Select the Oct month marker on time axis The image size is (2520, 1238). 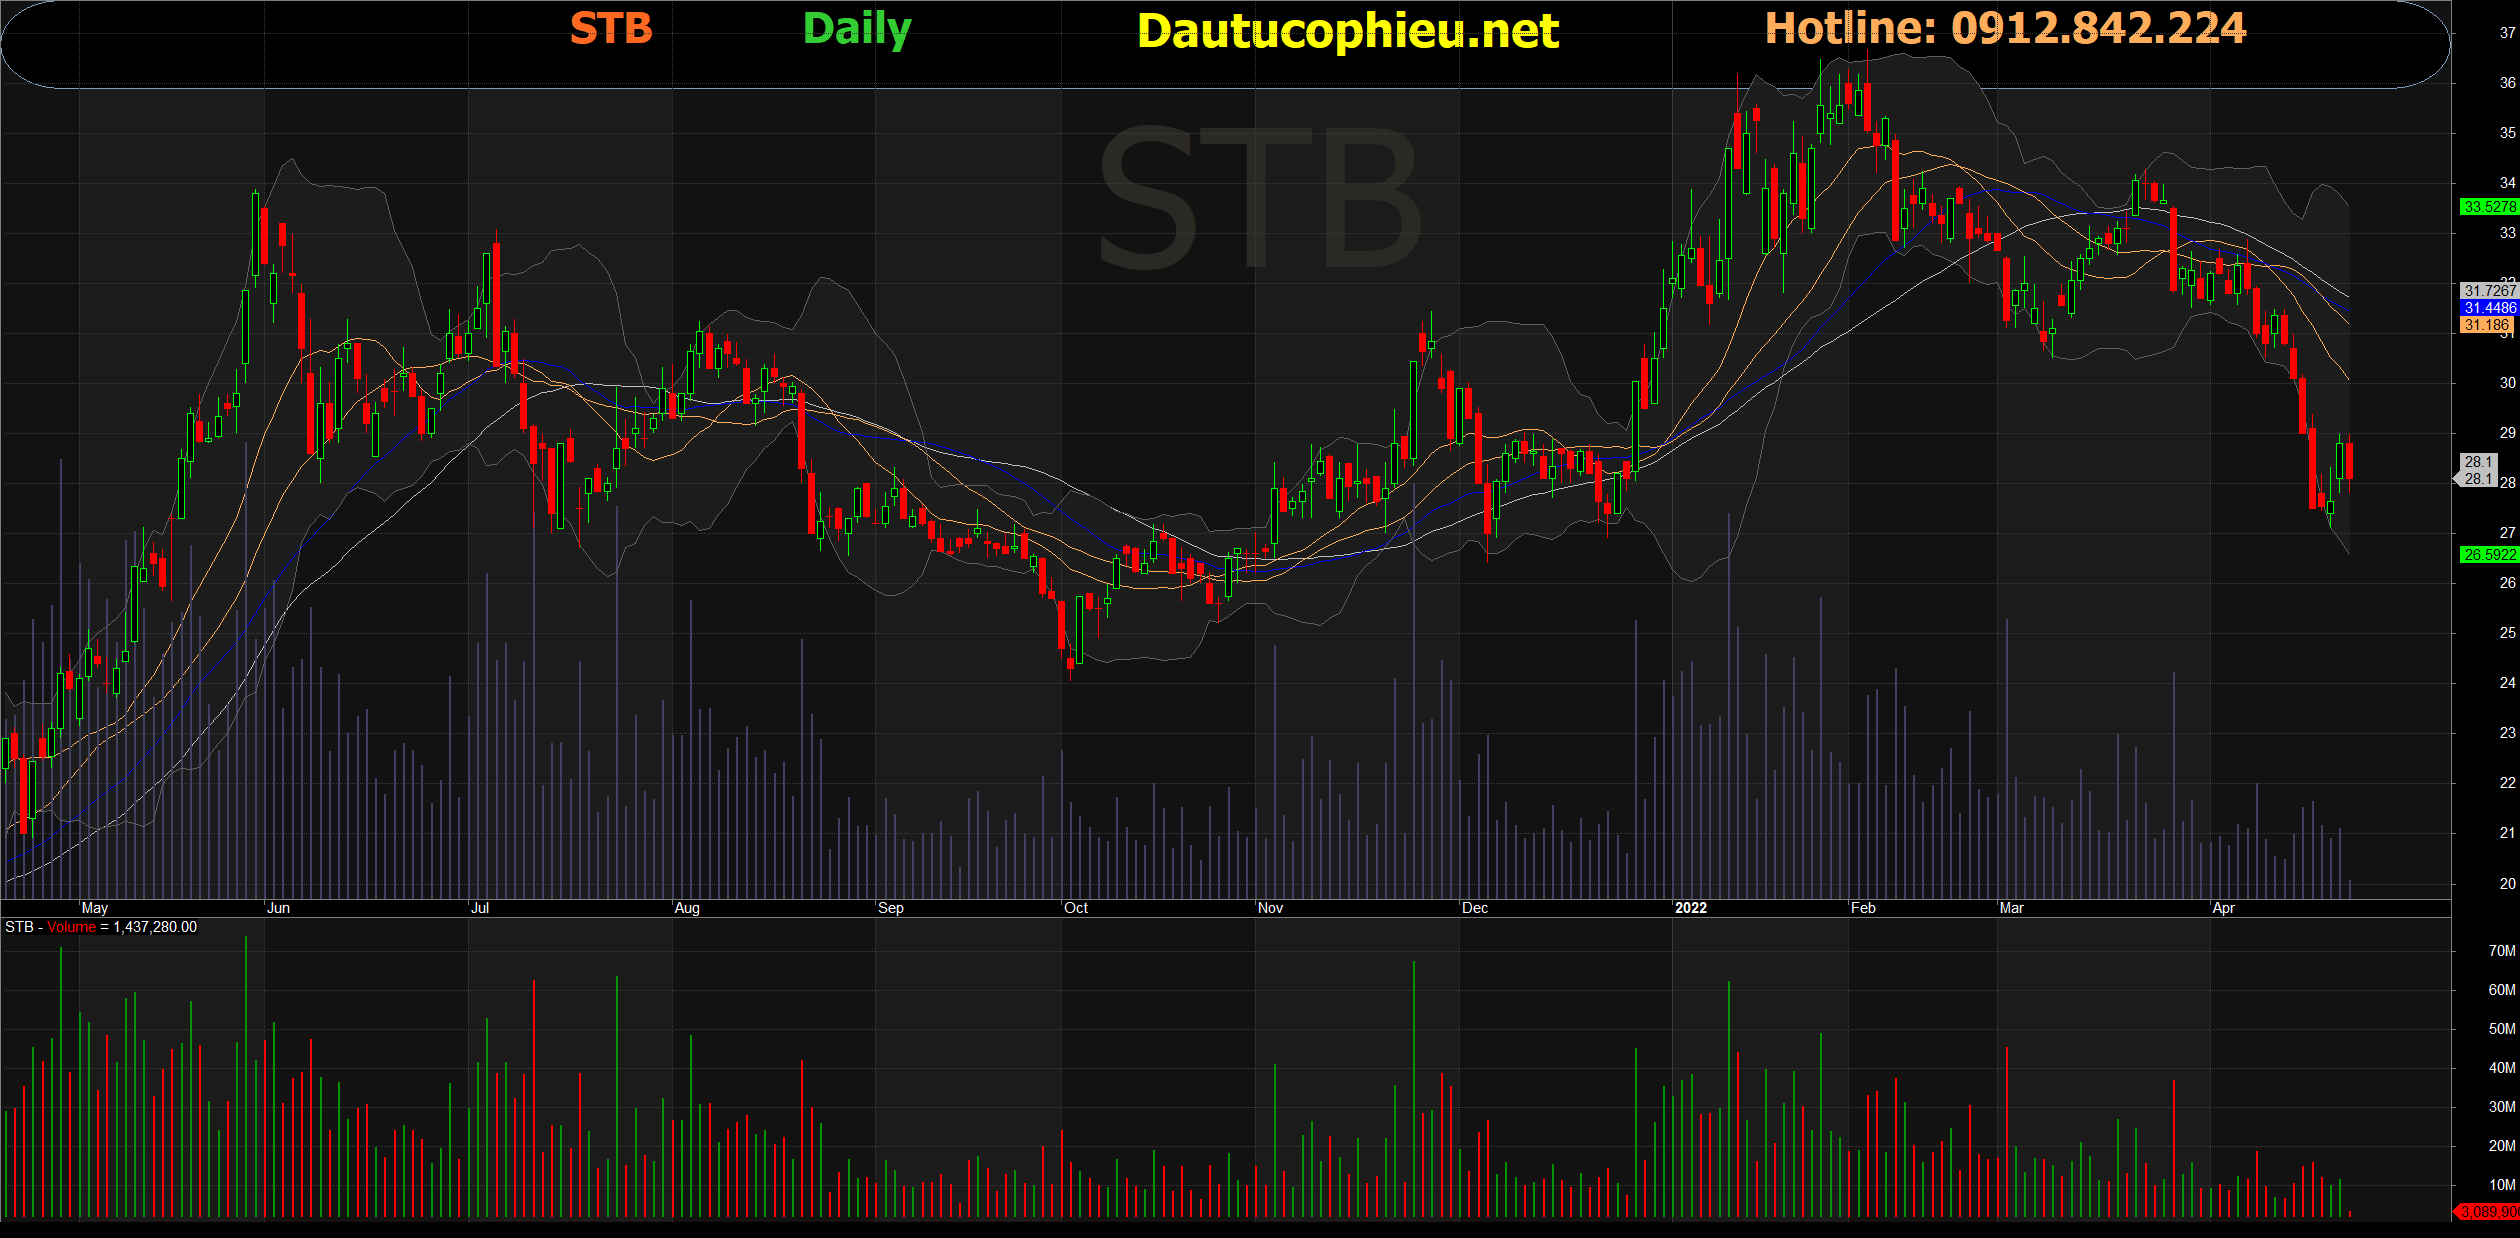1076,908
